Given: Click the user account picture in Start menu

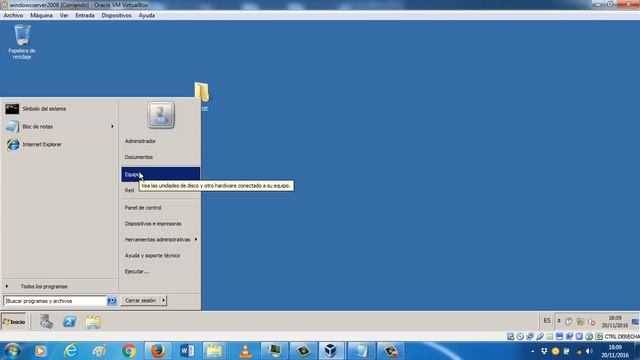Looking at the screenshot, I should click(161, 115).
